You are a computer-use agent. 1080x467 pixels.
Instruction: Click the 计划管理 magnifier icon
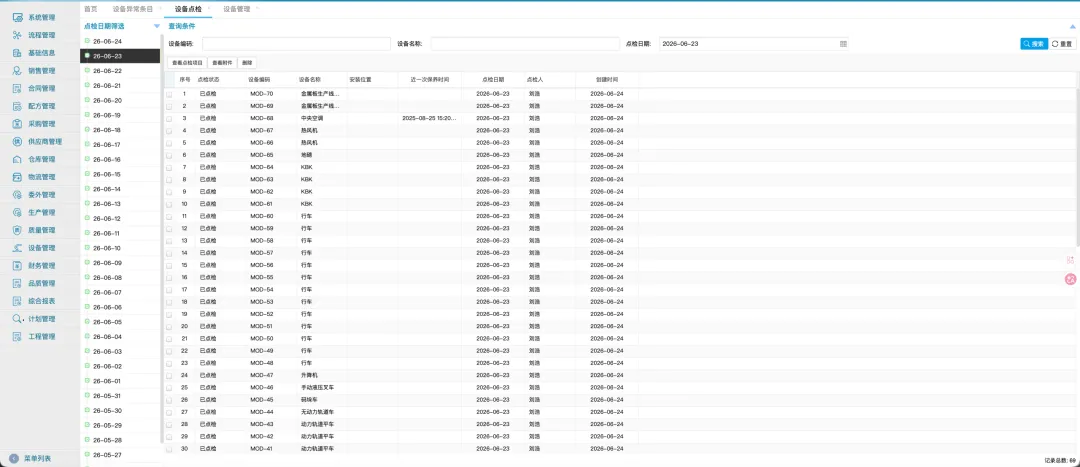pyautogui.click(x=18, y=319)
